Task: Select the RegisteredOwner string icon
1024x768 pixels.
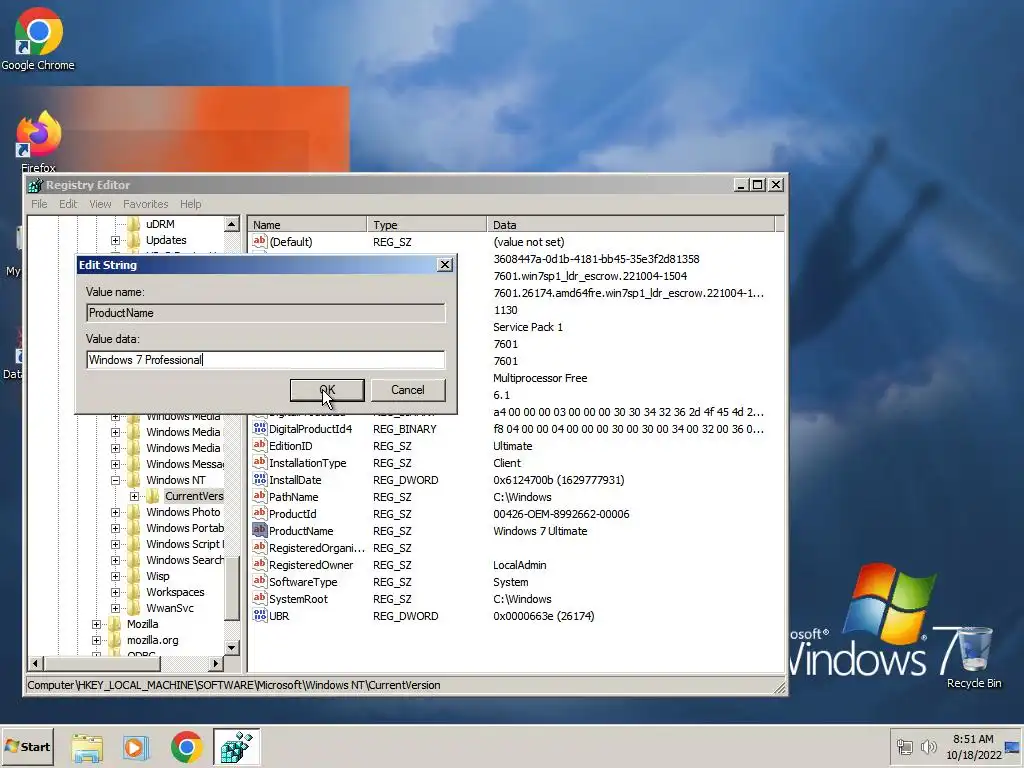Action: [x=259, y=564]
